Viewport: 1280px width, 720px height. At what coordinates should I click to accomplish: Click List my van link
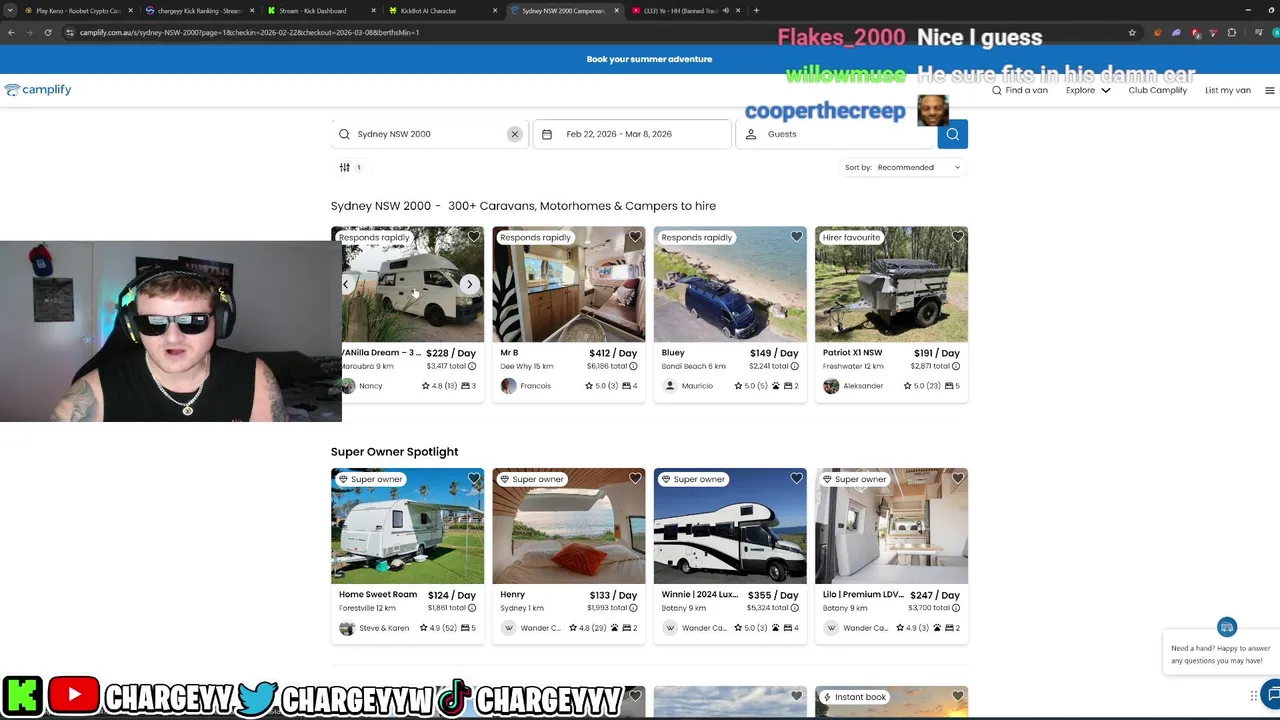(x=1228, y=90)
